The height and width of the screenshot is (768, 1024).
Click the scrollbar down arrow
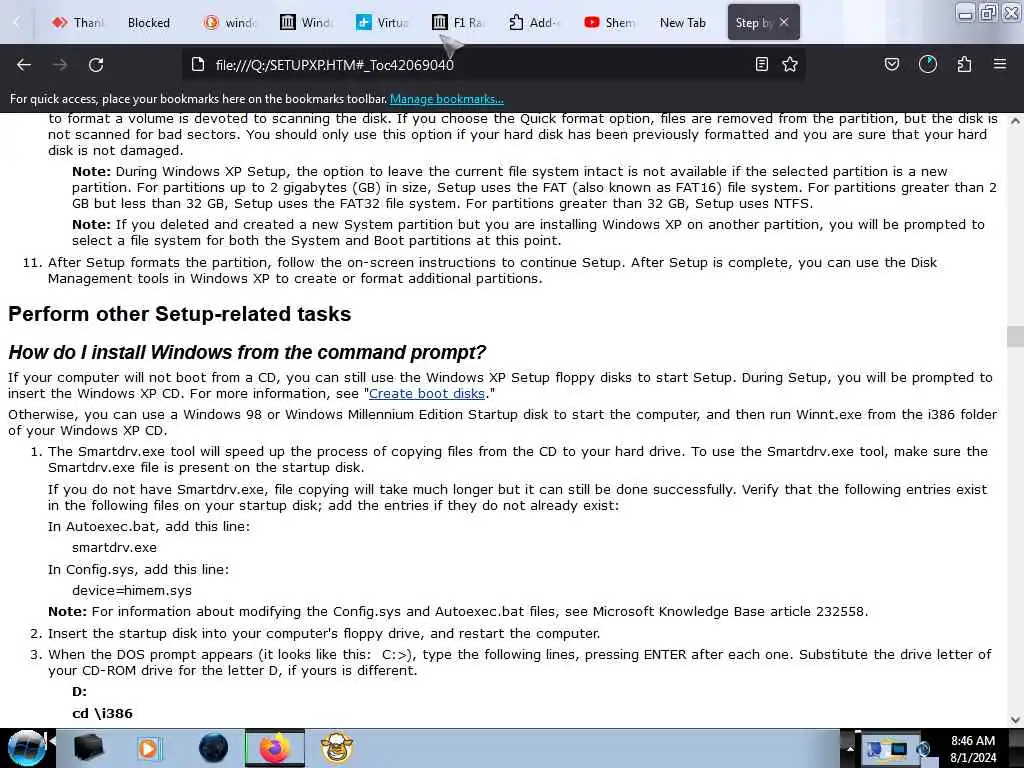pos(1015,720)
